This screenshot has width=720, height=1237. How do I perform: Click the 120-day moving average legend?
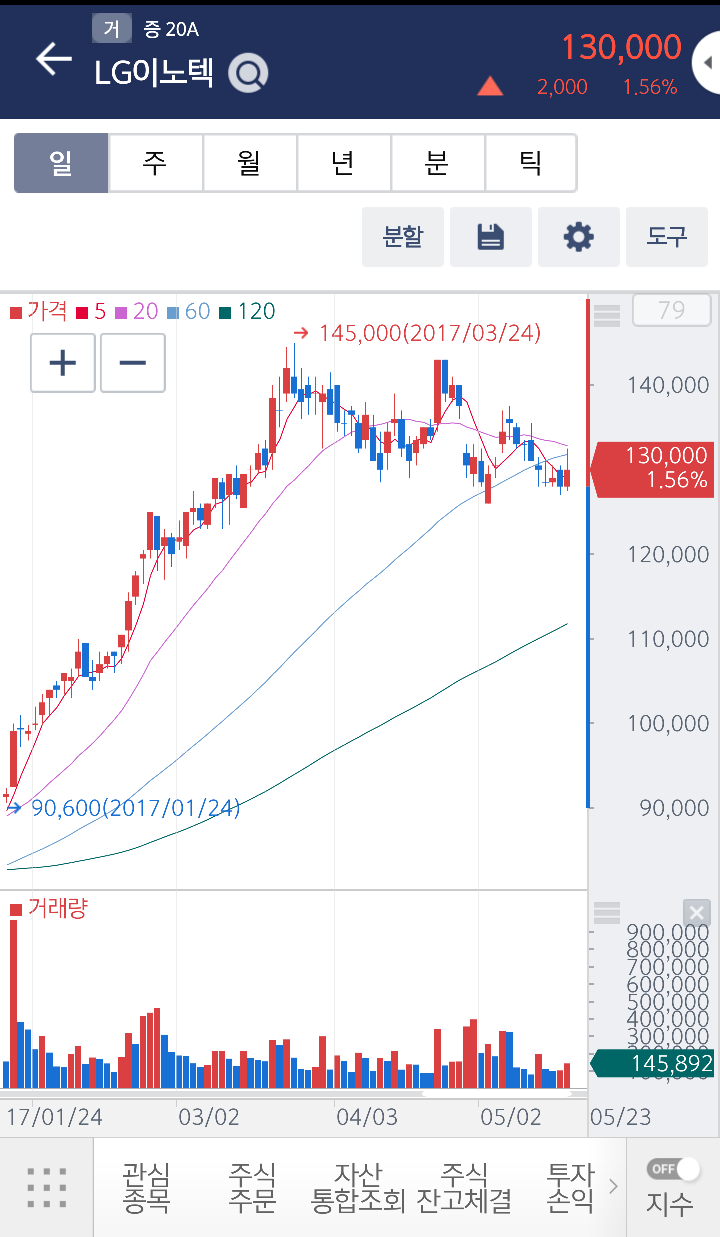click(x=248, y=312)
